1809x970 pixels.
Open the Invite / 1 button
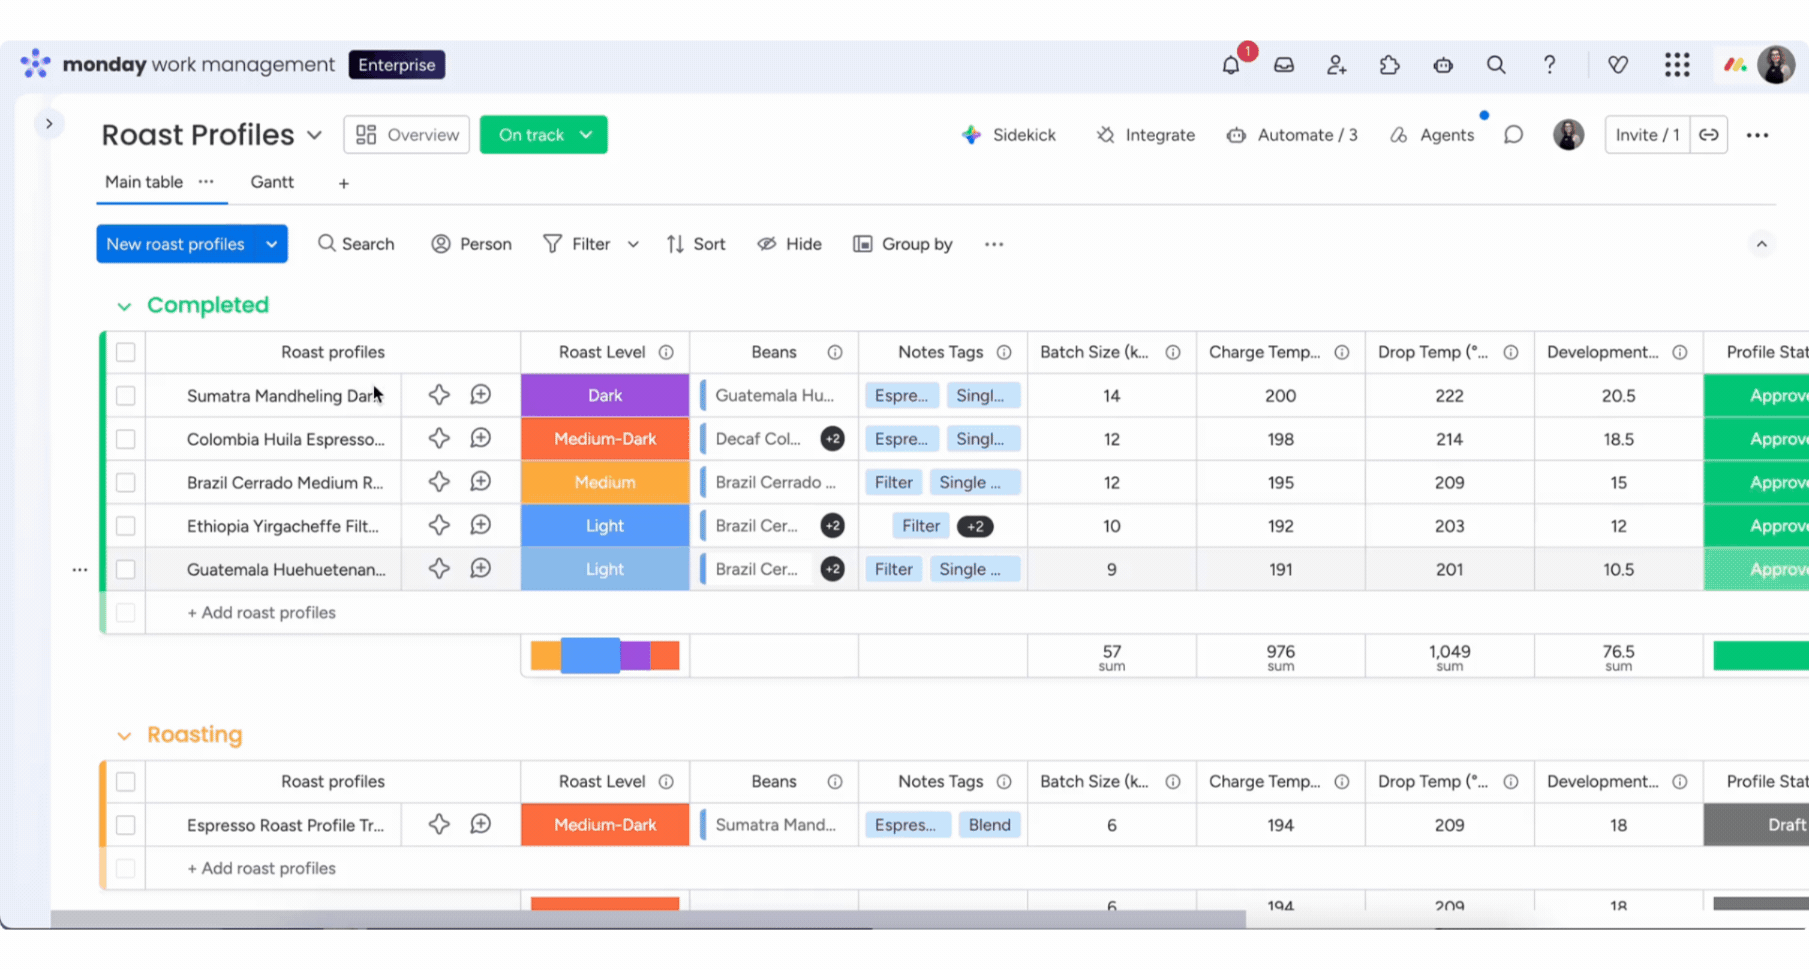pos(1647,135)
